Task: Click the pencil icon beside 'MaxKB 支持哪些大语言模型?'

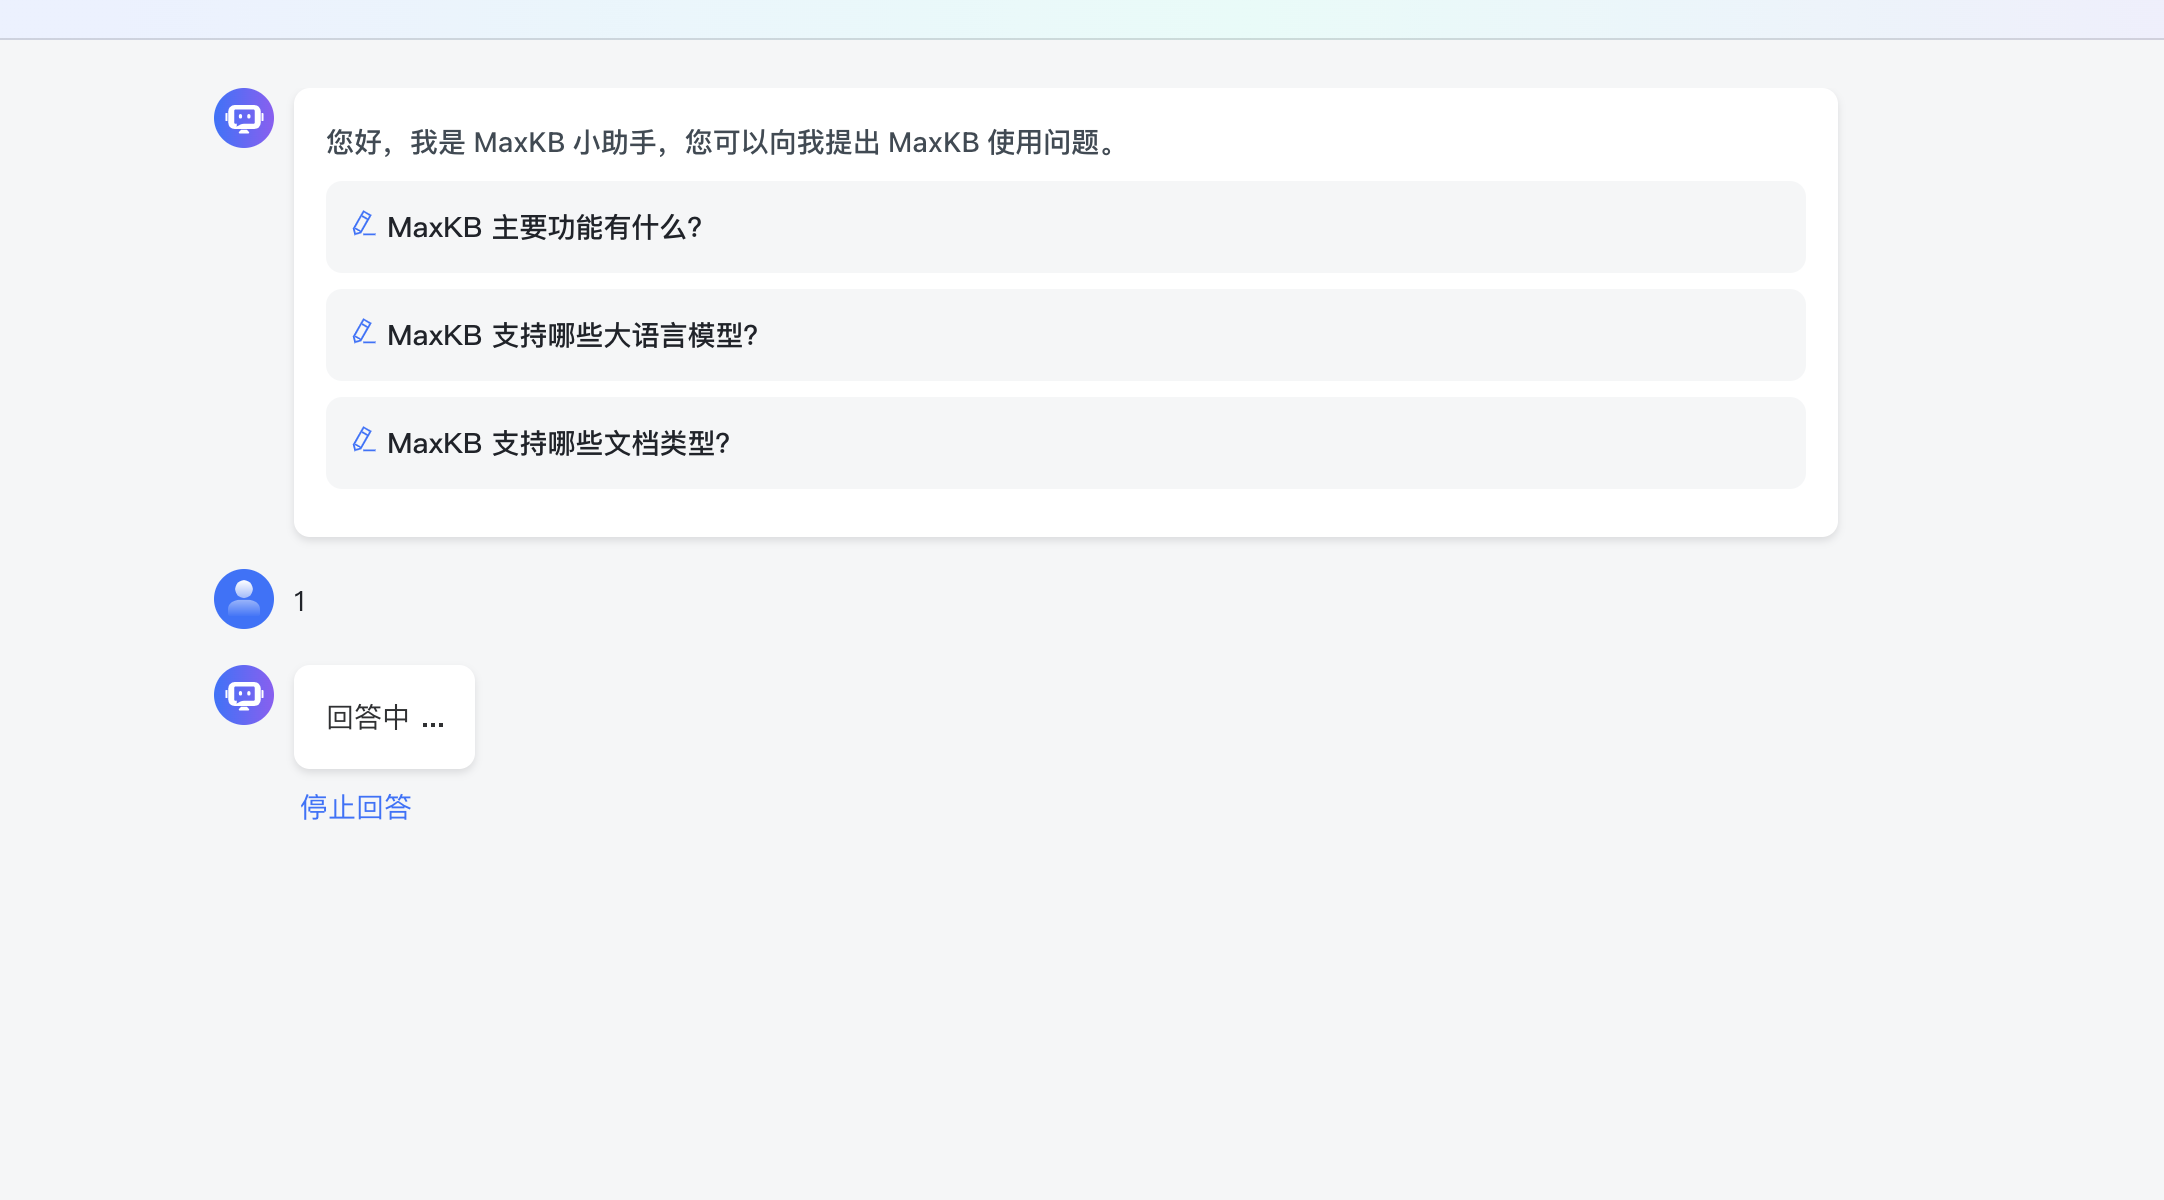Action: coord(364,332)
